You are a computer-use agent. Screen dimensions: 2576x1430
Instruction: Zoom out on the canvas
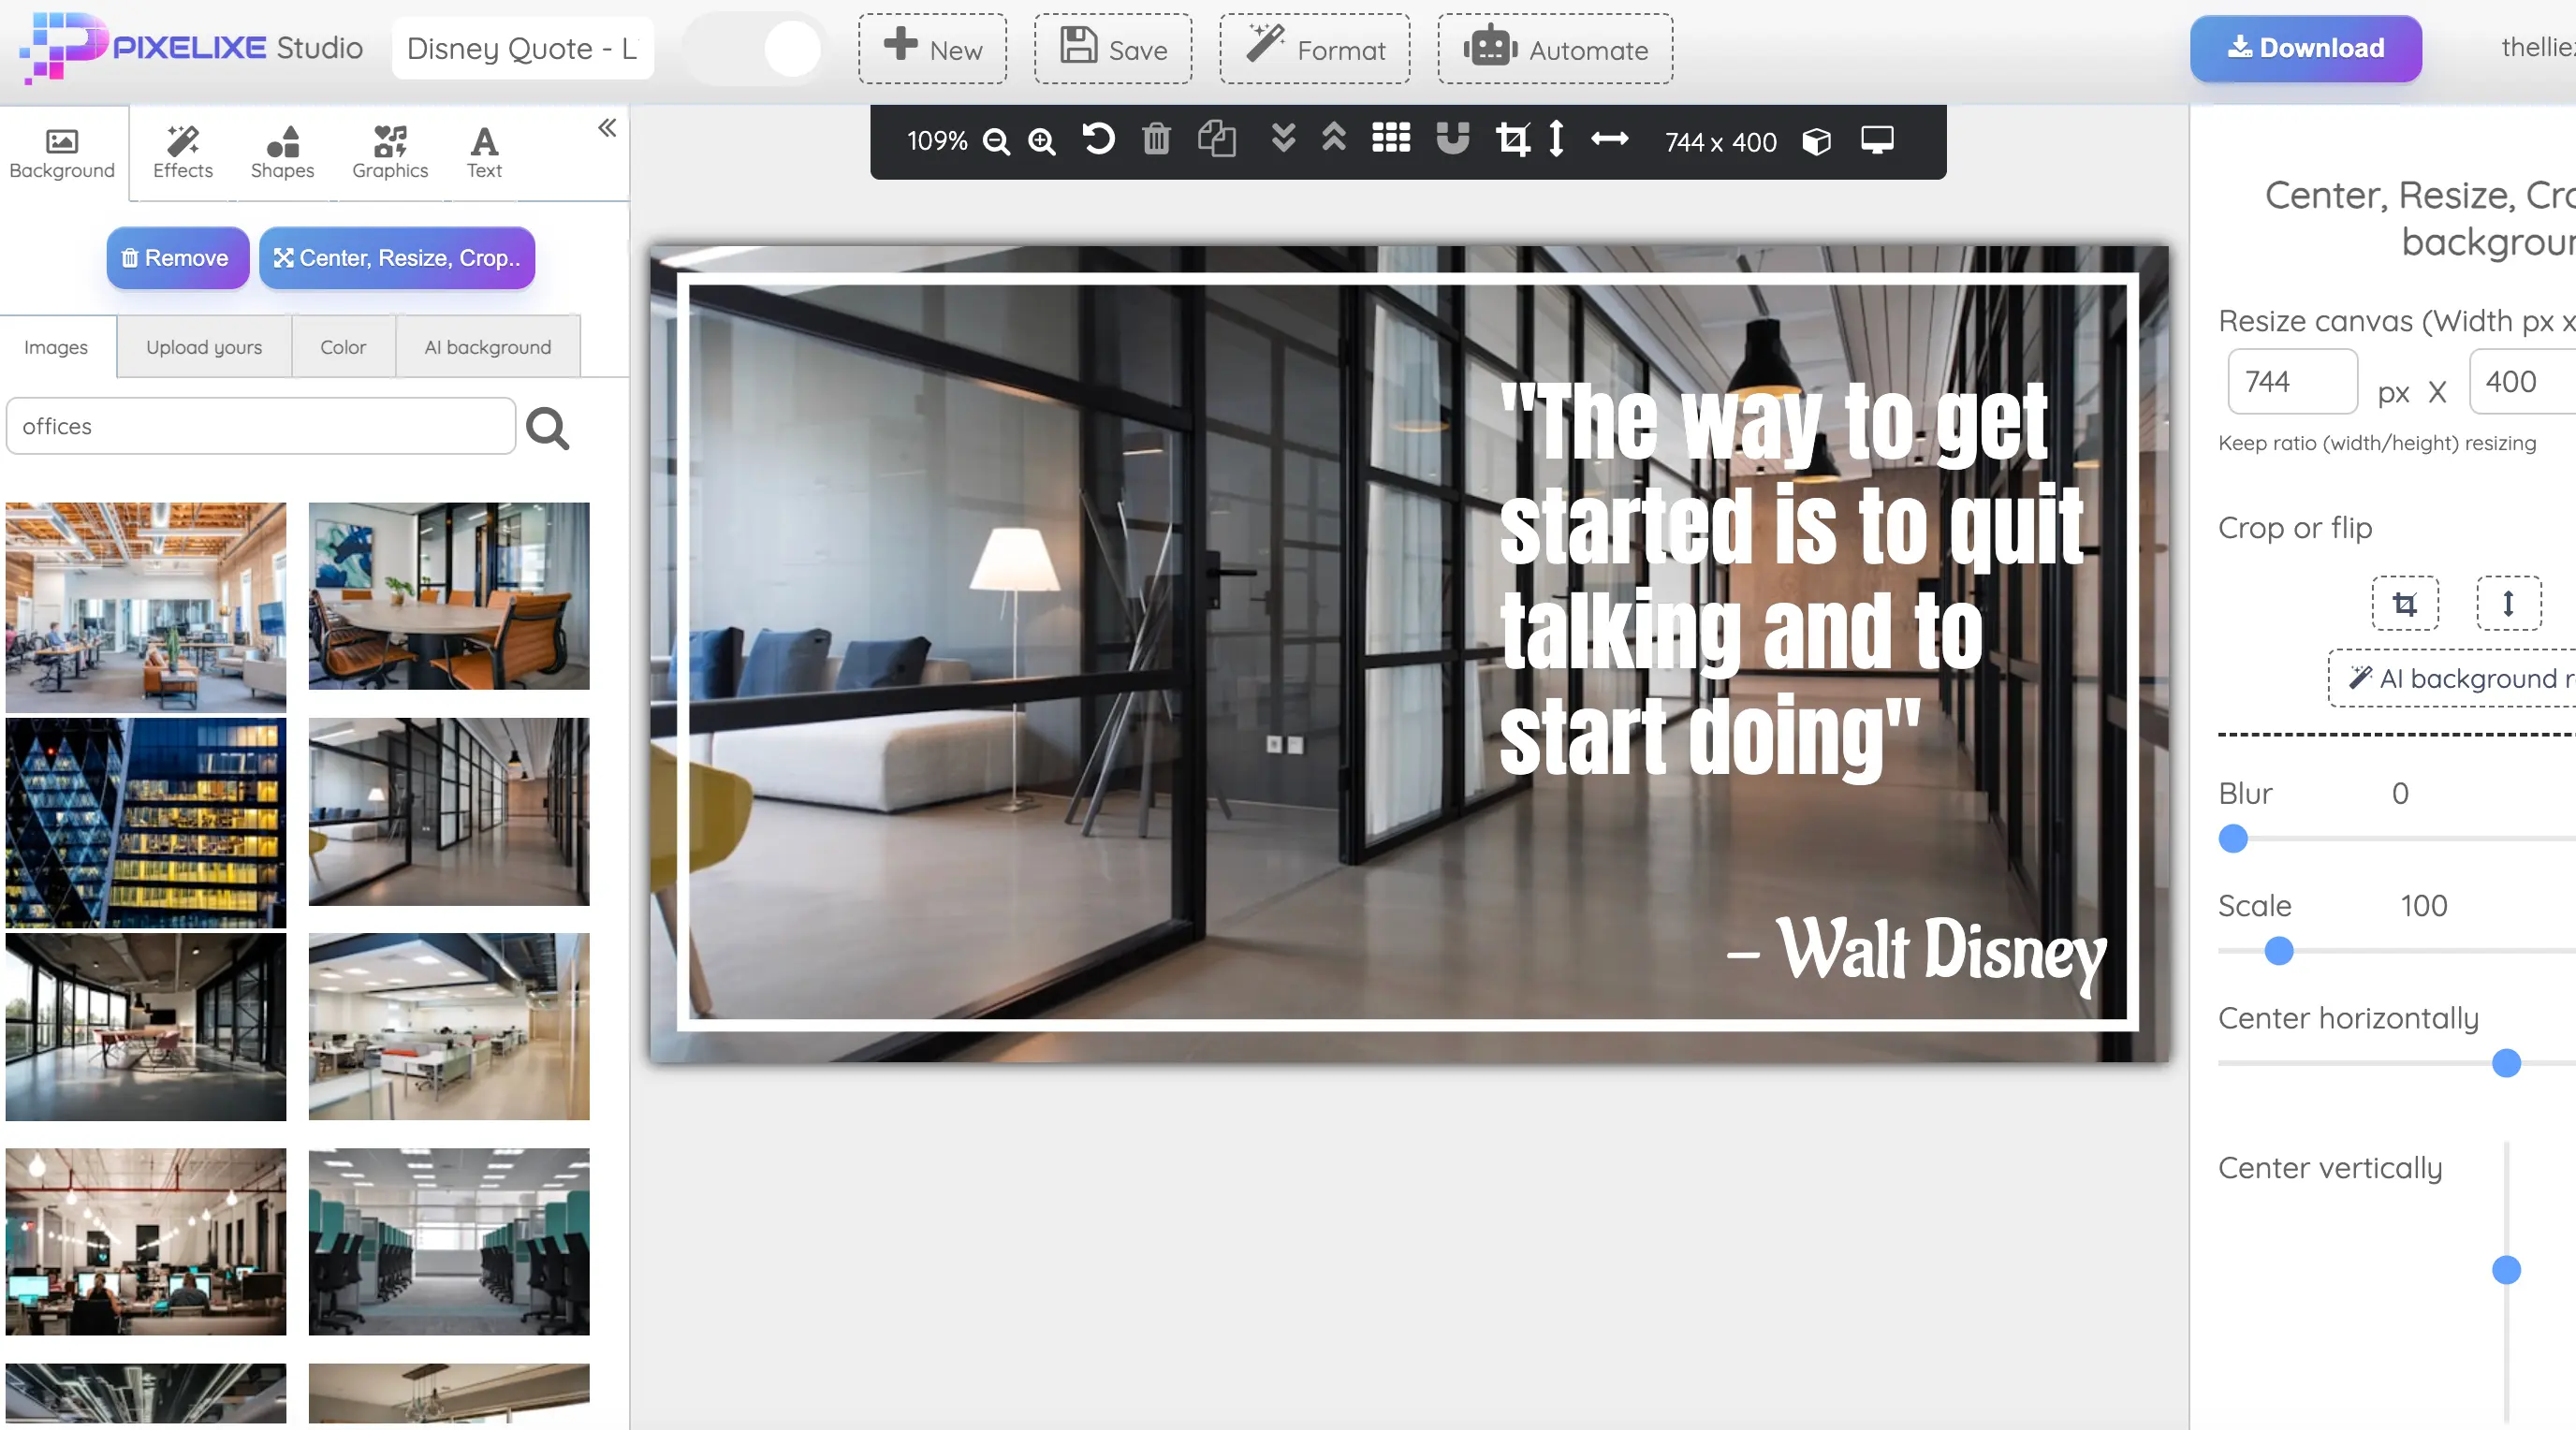[996, 141]
